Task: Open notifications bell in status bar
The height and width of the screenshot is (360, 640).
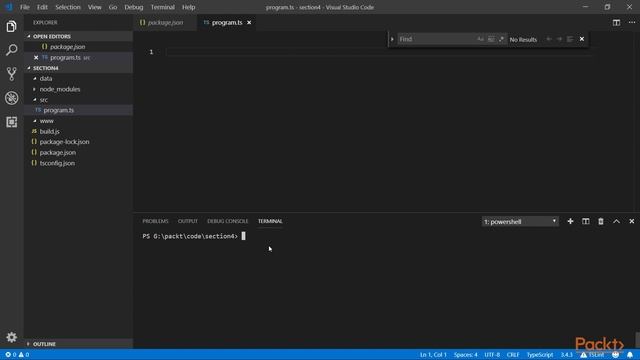Action: [630, 355]
